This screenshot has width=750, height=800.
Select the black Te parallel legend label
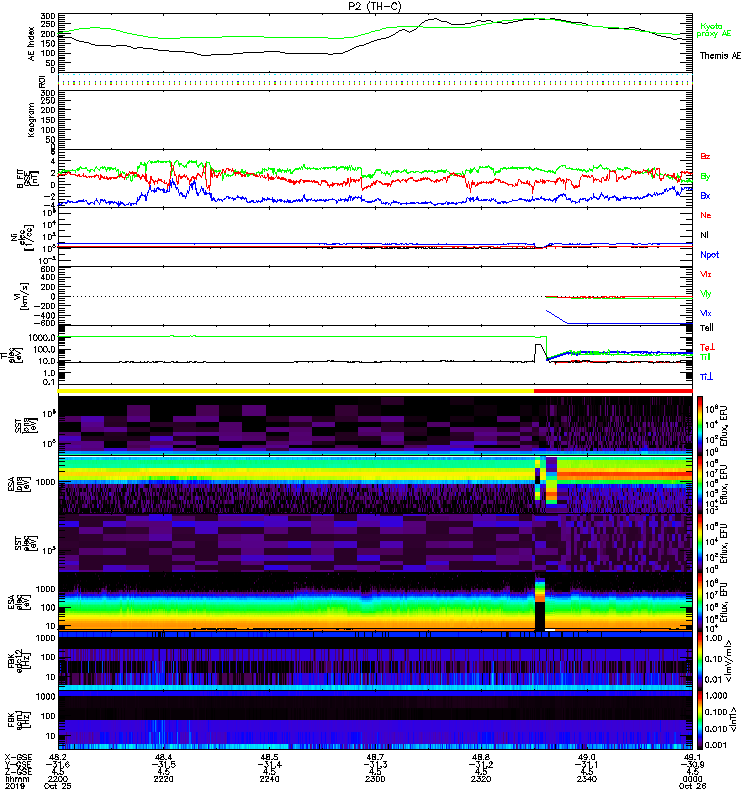pyautogui.click(x=707, y=328)
